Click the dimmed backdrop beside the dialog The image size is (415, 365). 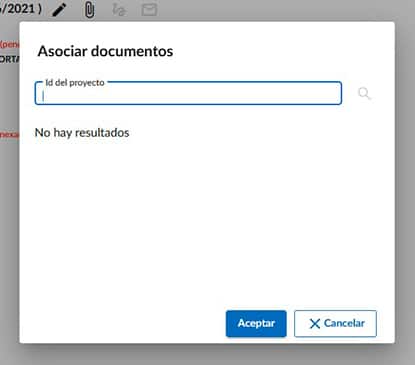[405, 167]
